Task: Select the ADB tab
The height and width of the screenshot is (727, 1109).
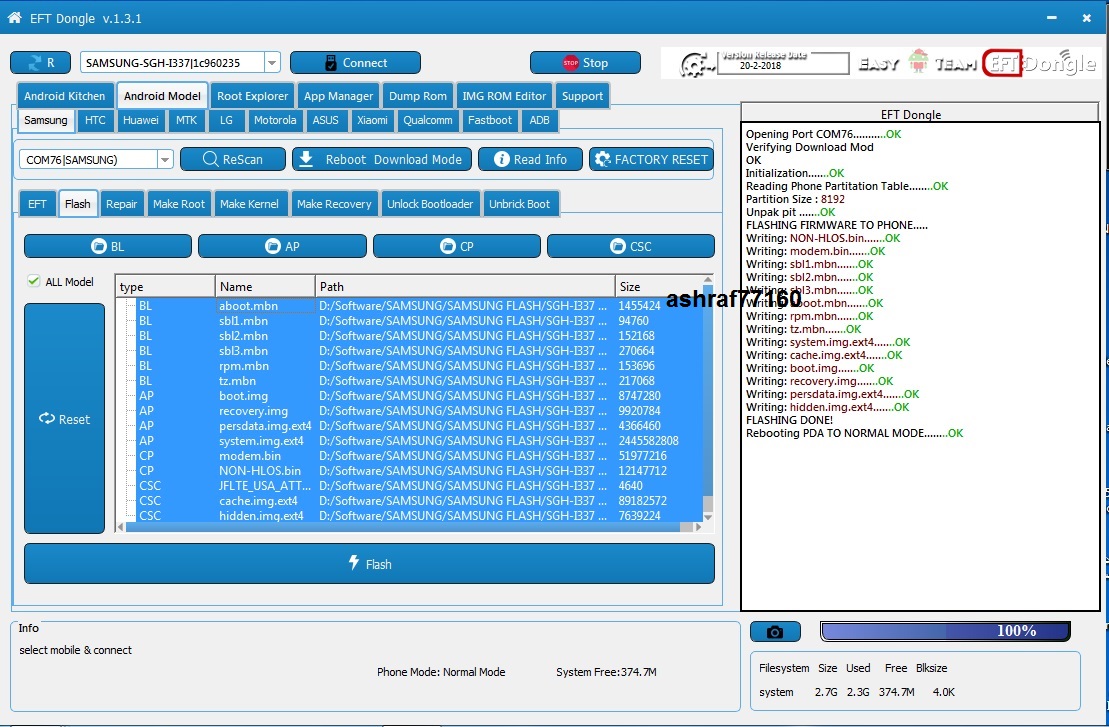Action: pyautogui.click(x=540, y=120)
